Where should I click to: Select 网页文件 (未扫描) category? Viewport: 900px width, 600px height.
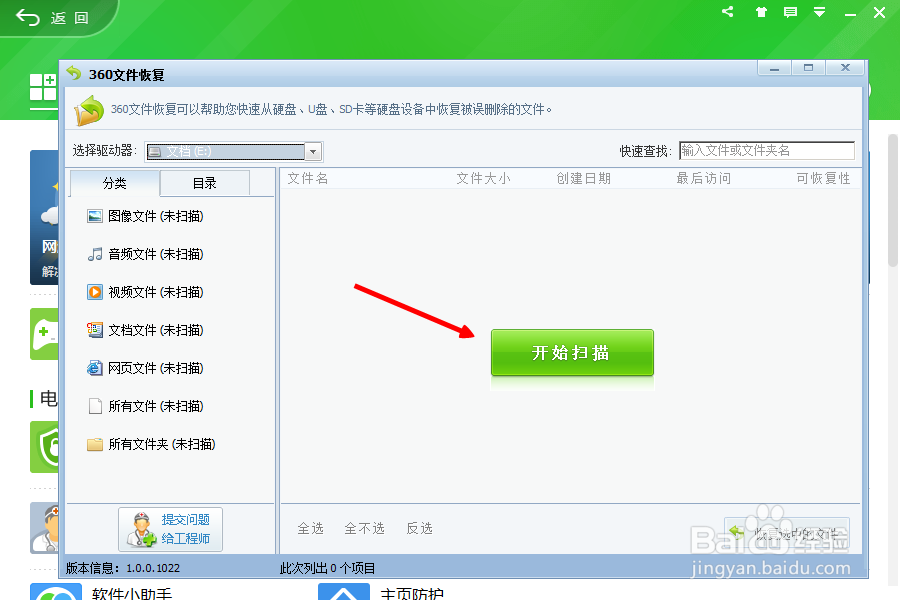(x=145, y=368)
